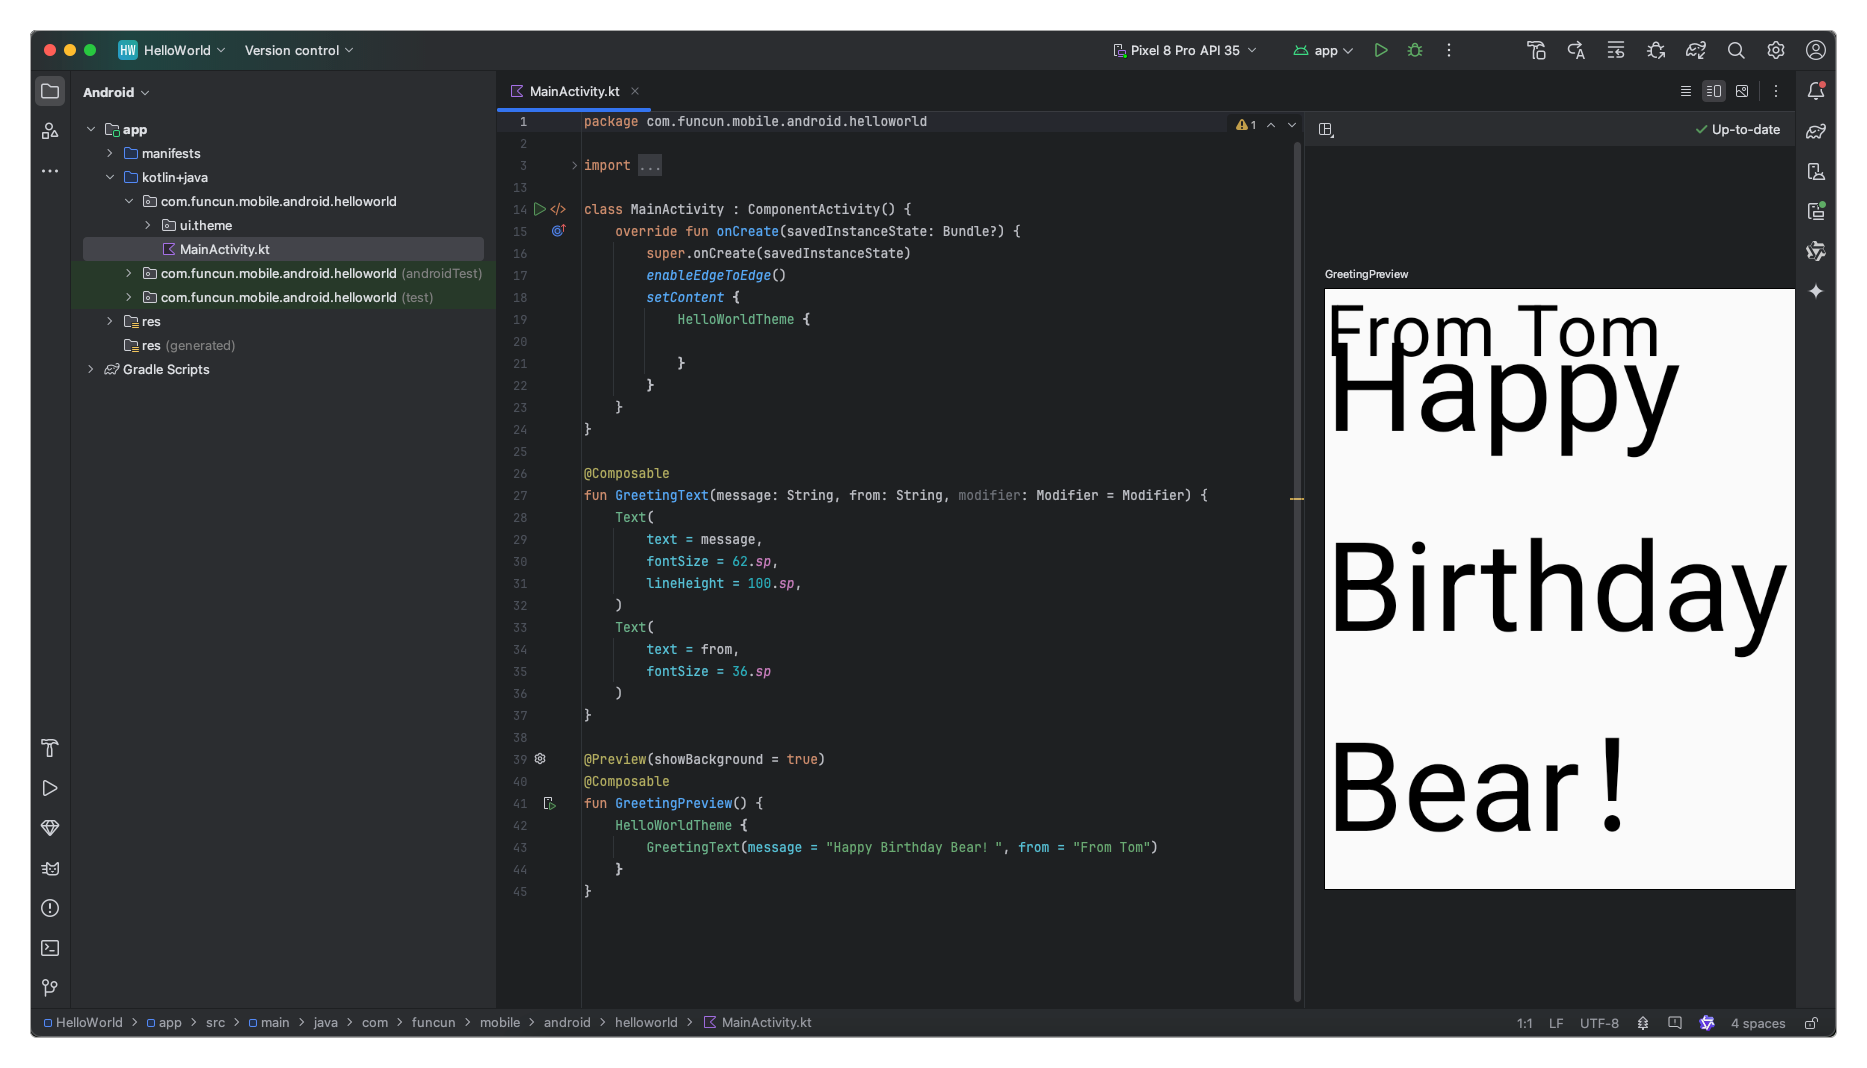Image resolution: width=1867 pixels, height=1068 pixels.
Task: Go to previous highlighted problem arrow
Action: pos(1271,125)
